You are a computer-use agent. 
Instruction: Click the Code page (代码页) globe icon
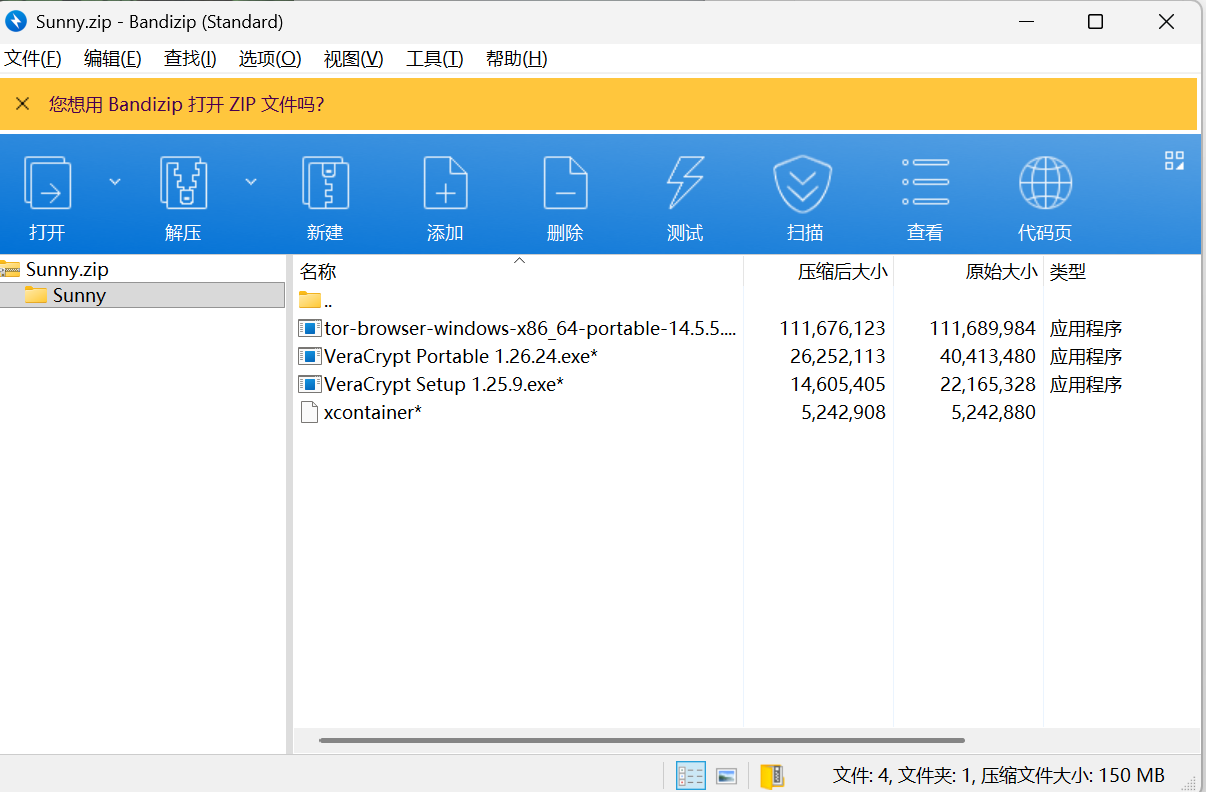point(1045,183)
